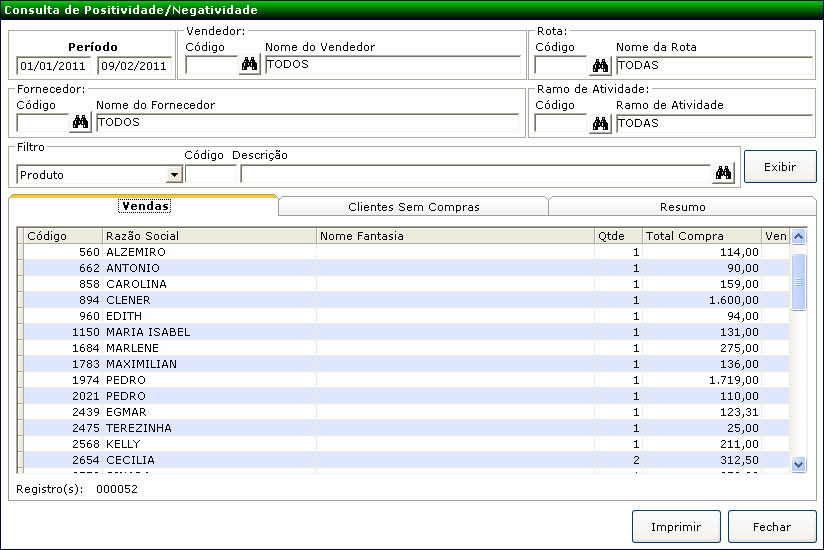
Task: Select PEDRO row with code 1974
Action: coord(406,380)
